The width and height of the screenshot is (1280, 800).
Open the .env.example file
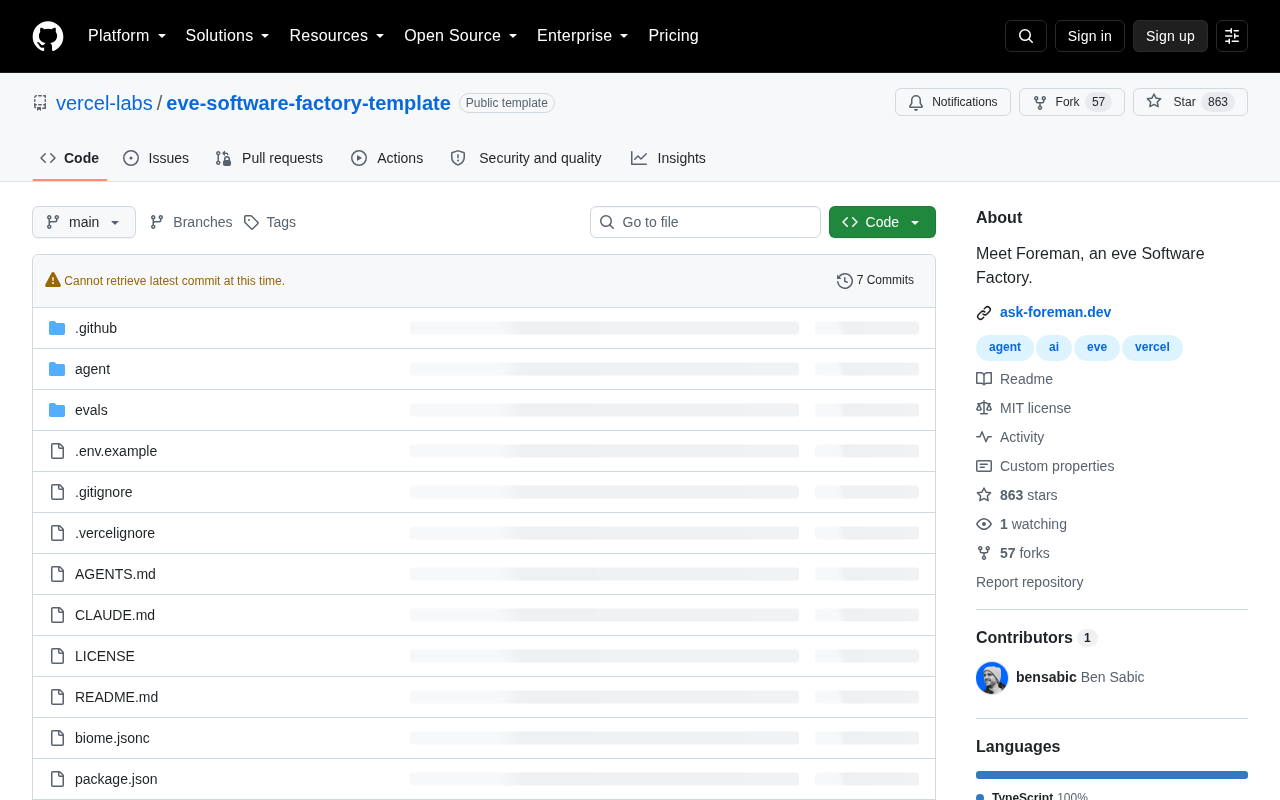pyautogui.click(x=116, y=451)
